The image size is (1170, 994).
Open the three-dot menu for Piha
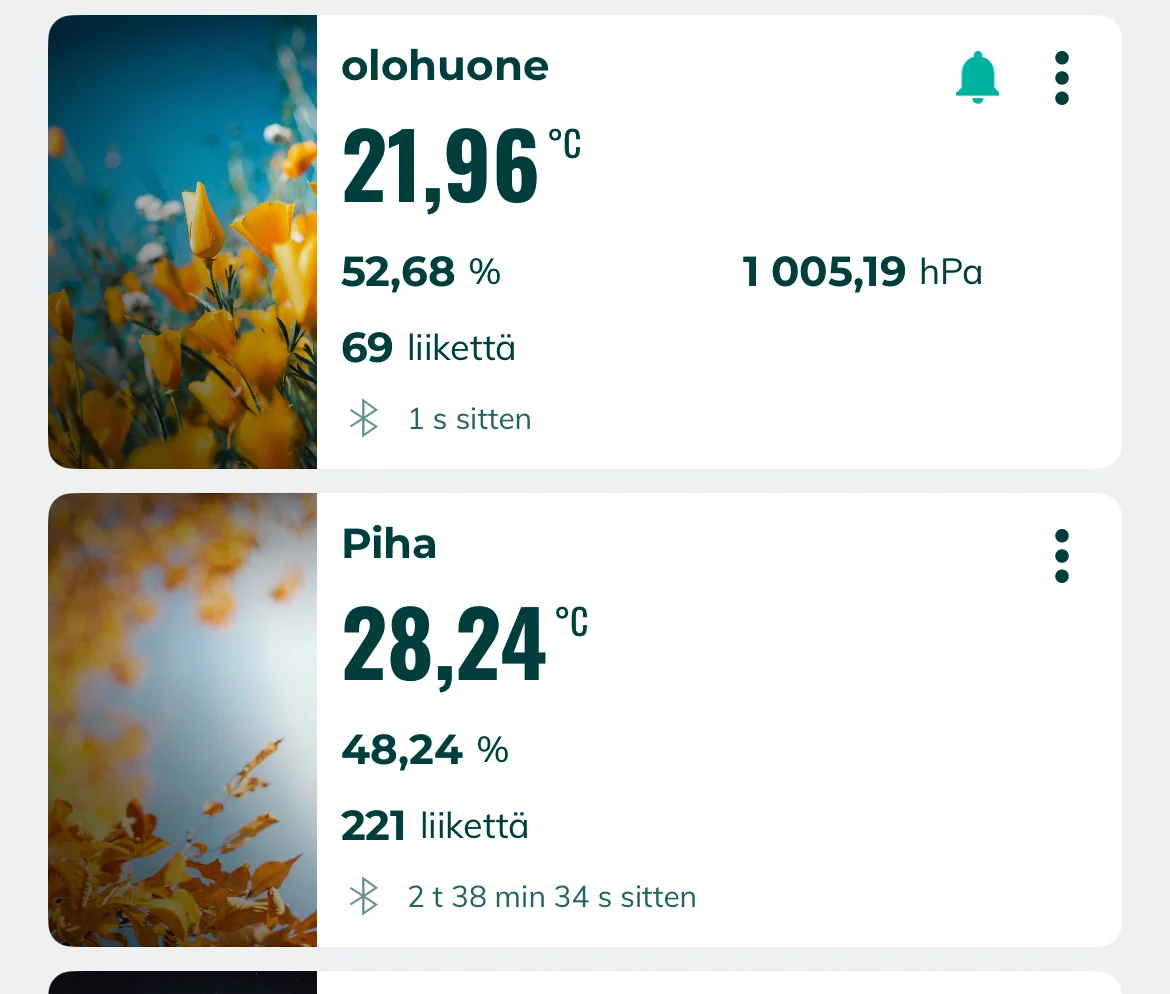pos(1061,556)
